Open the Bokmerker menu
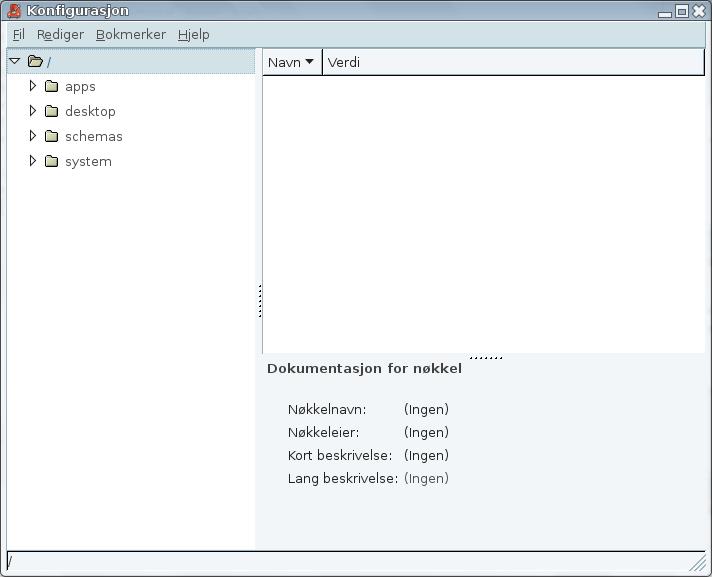 click(x=131, y=35)
